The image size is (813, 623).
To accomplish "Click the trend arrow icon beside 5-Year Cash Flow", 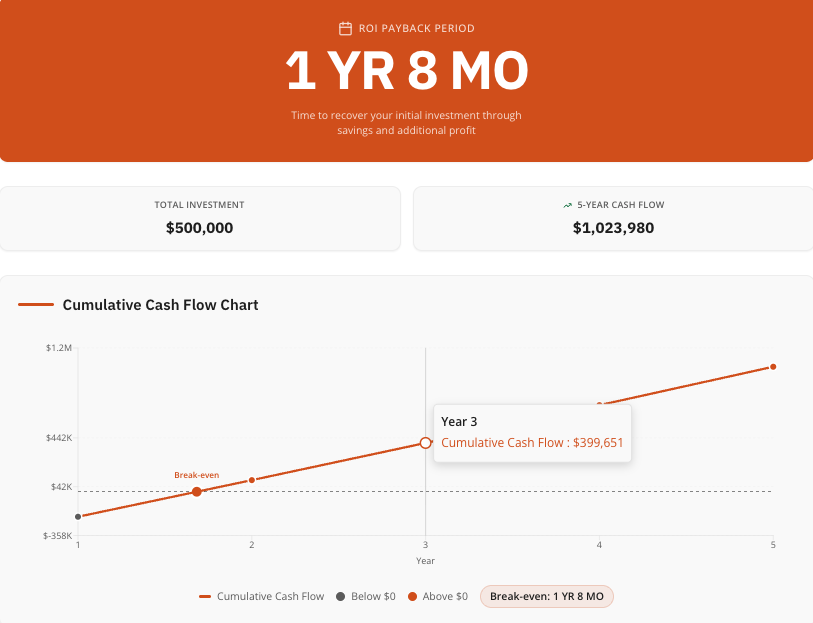I will (568, 205).
